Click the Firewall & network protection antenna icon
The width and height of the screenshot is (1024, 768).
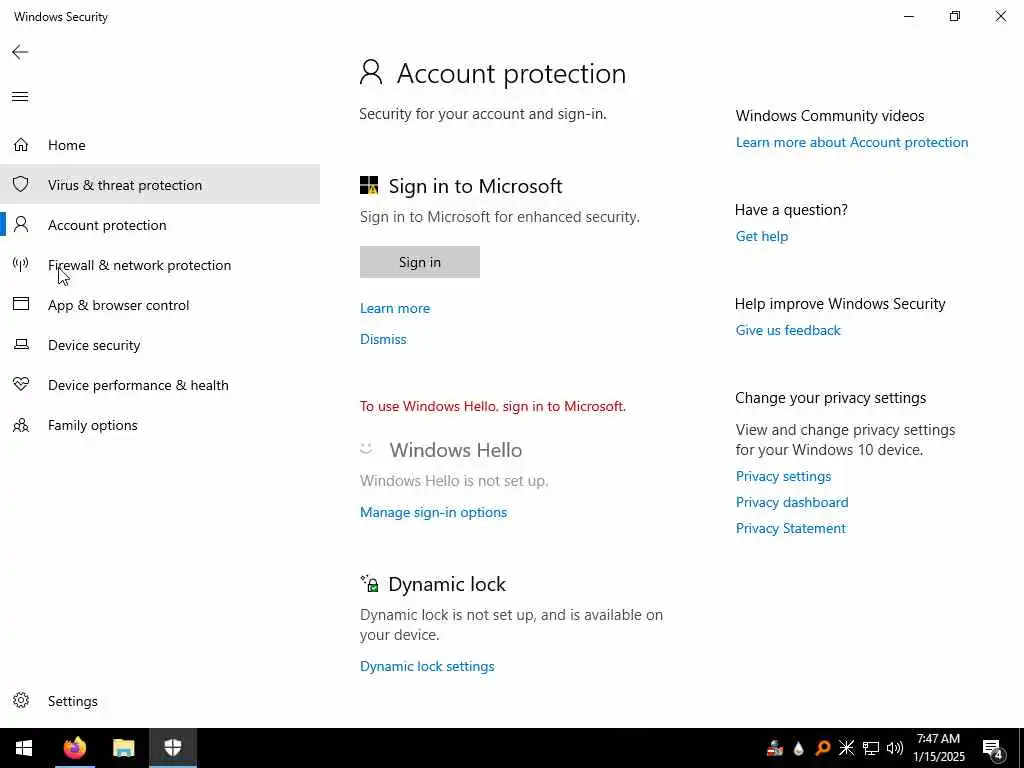pos(21,265)
